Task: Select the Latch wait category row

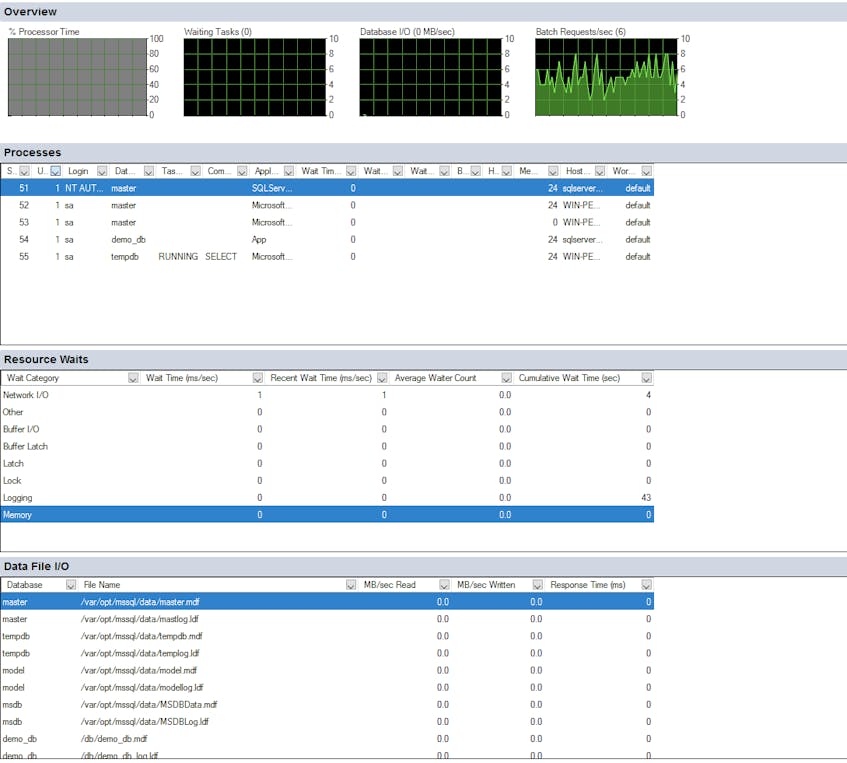Action: 327,464
